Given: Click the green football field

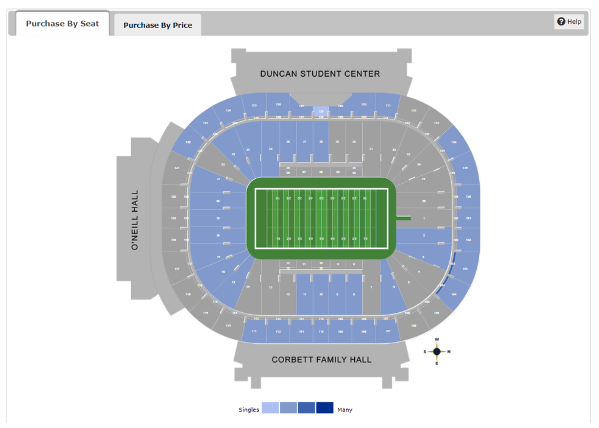Looking at the screenshot, I should click(x=321, y=219).
